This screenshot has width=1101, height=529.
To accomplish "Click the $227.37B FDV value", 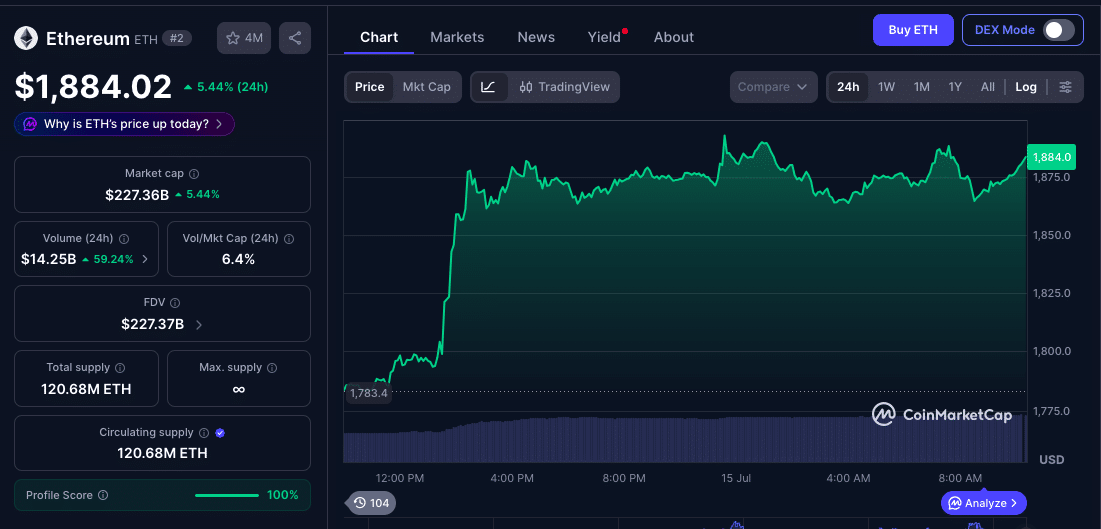I will 152,325.
